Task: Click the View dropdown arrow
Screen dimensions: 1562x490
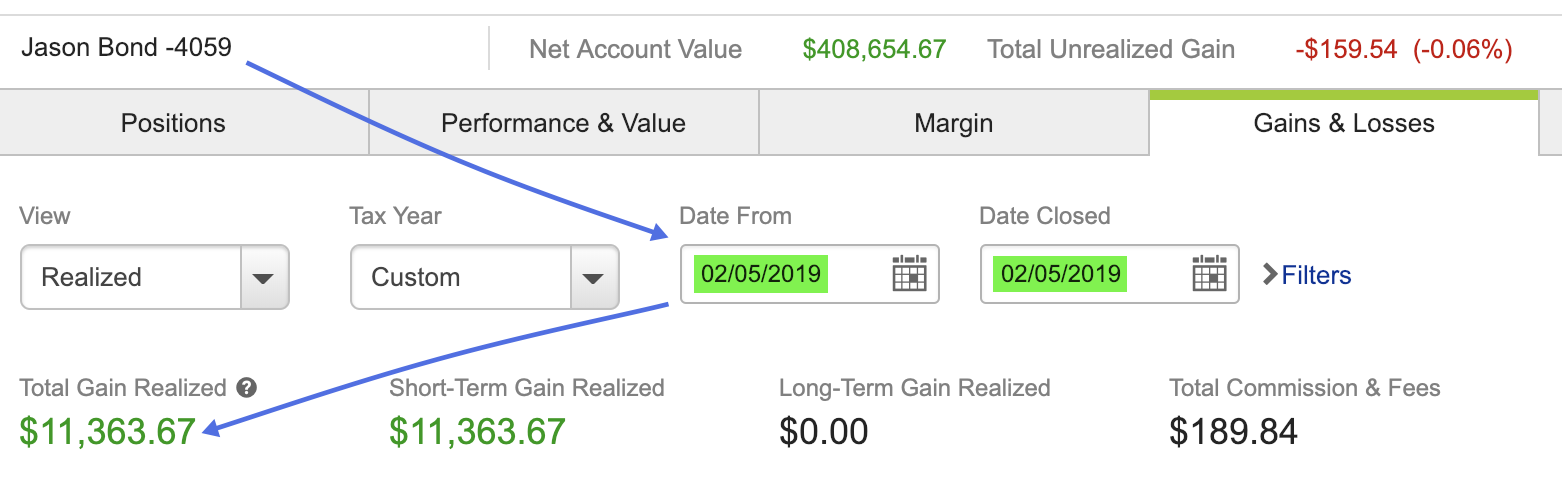Action: point(264,277)
